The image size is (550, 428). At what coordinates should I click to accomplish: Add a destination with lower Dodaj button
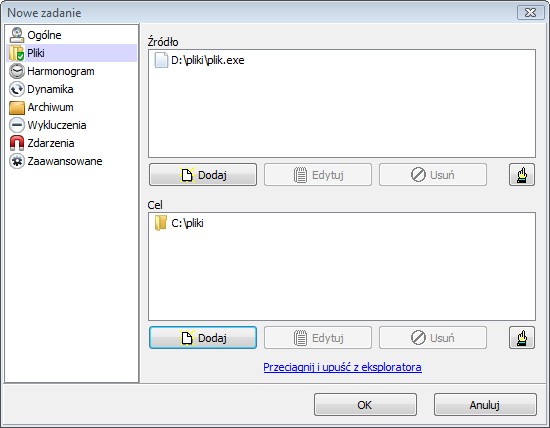click(203, 337)
